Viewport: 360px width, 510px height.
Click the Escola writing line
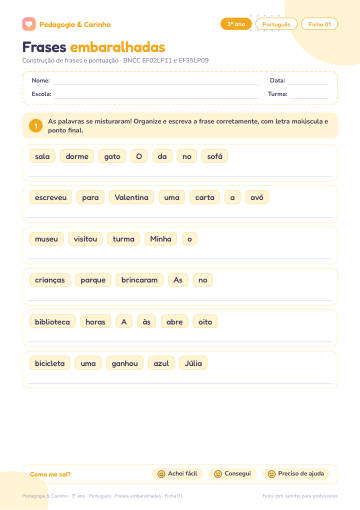click(157, 98)
